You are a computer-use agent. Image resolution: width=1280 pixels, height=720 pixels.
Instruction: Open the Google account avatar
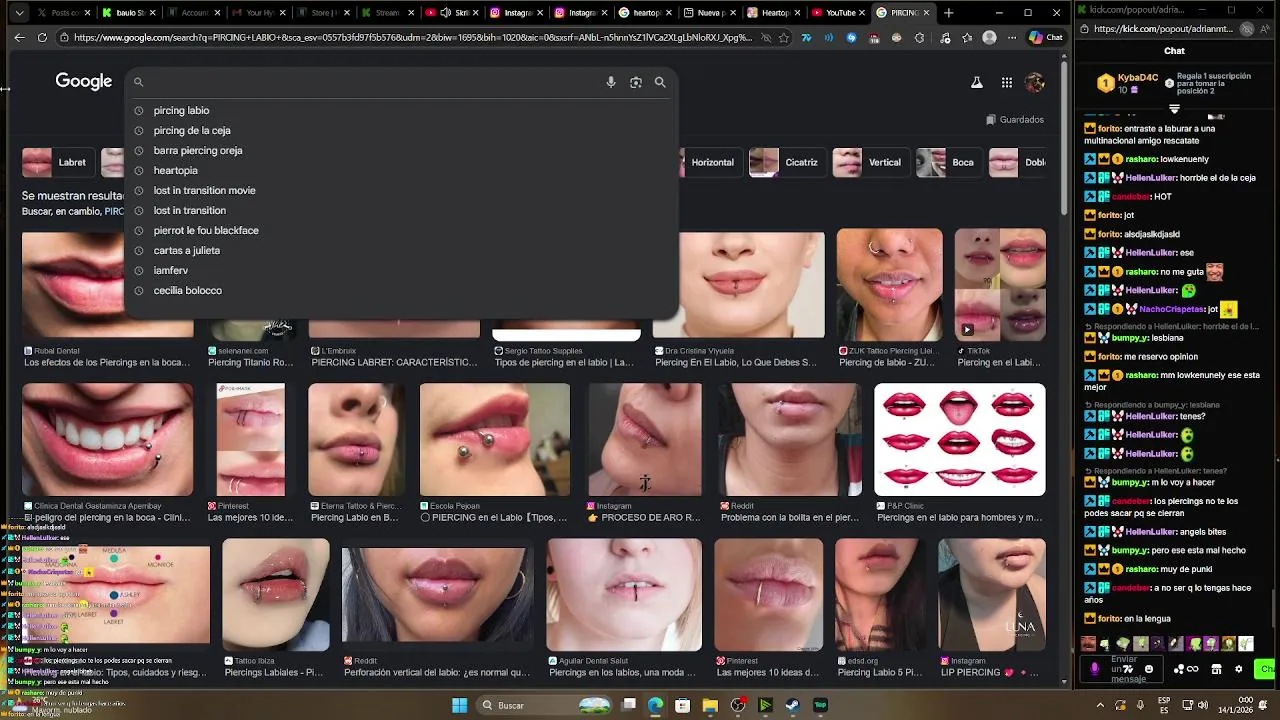1035,83
